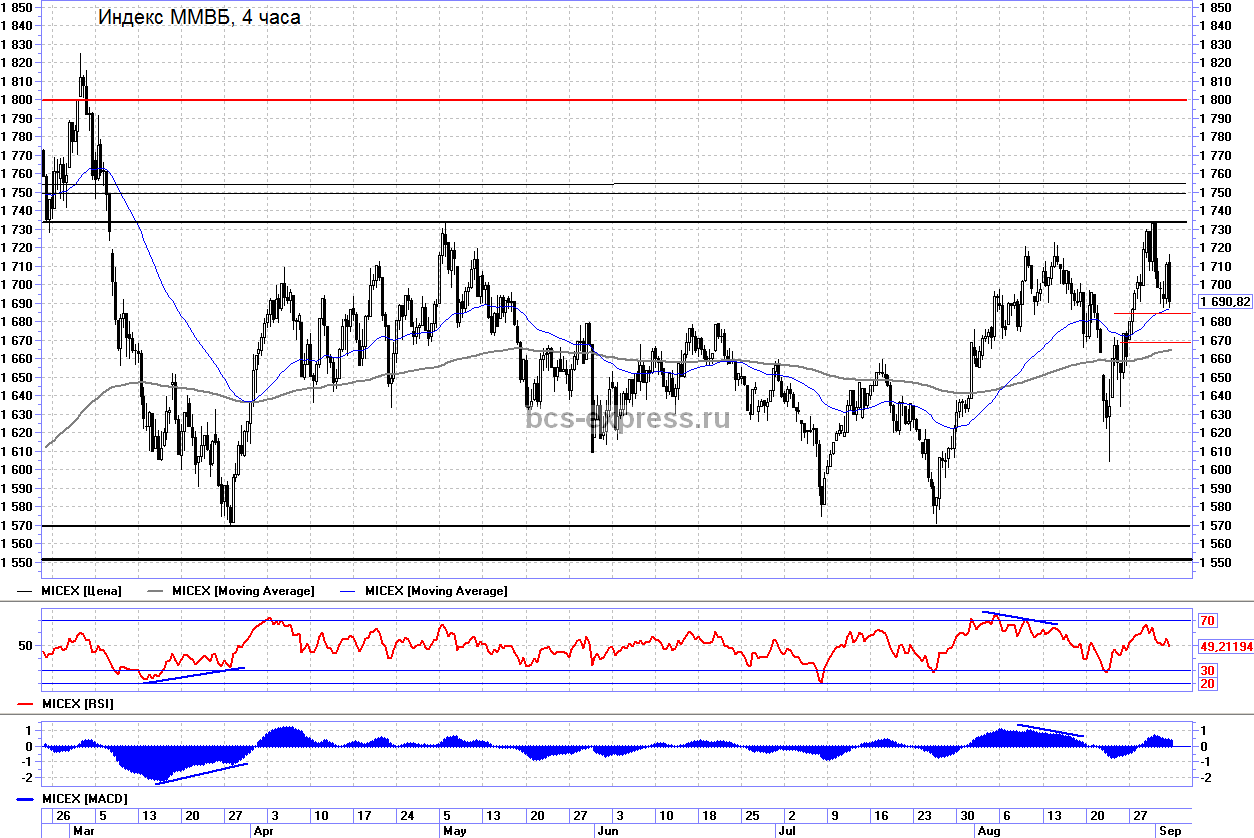
Task: Click the RSI level 20 label
Action: pos(1207,683)
